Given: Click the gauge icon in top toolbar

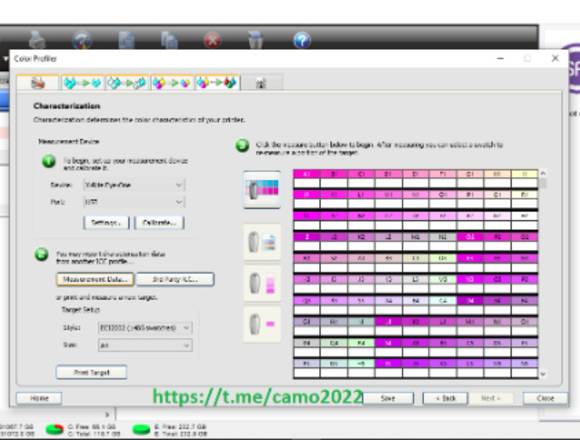Looking at the screenshot, I should (x=82, y=40).
